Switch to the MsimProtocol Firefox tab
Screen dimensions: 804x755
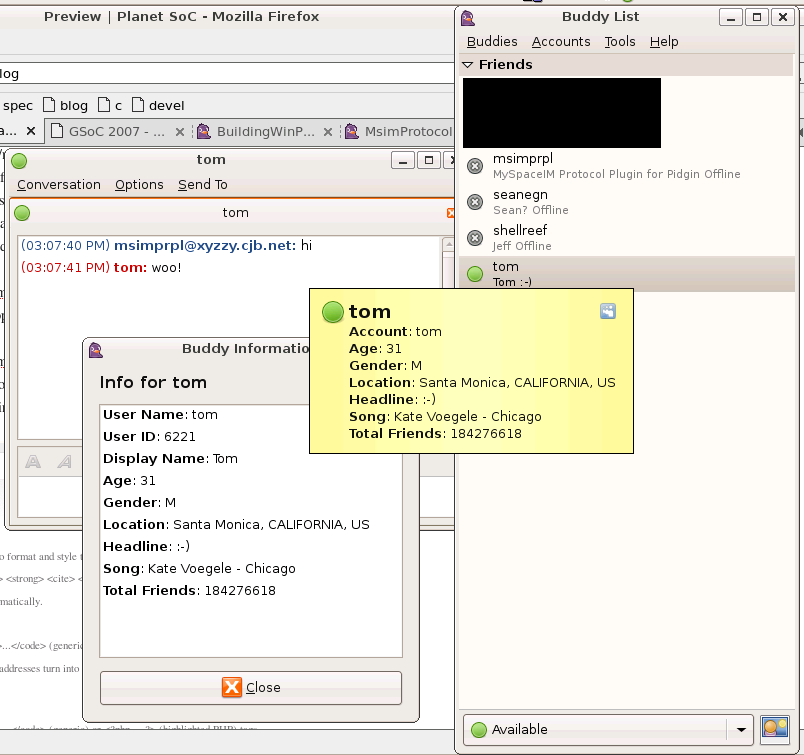pos(398,132)
